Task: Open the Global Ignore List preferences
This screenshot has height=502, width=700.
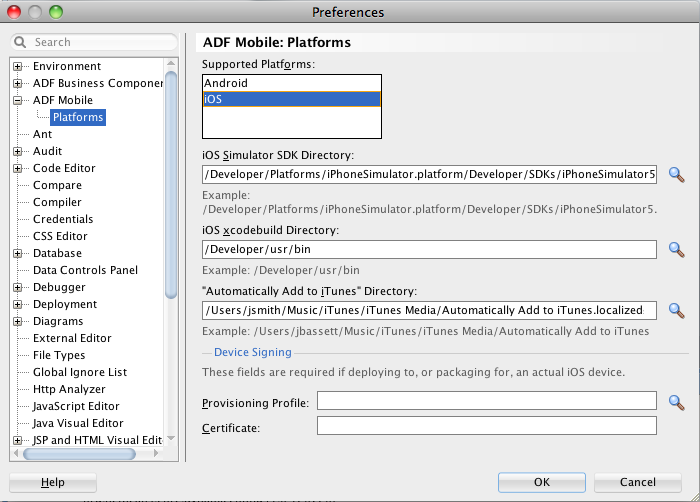Action: (x=80, y=372)
